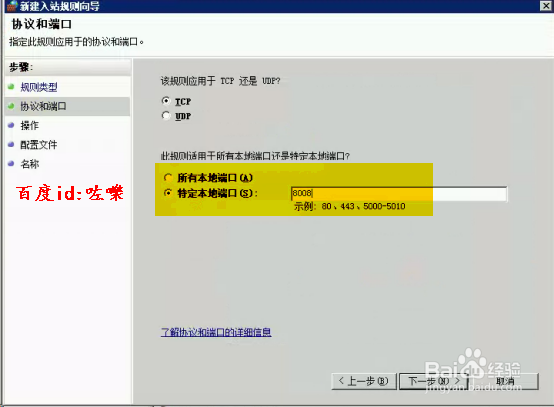Click the description 指定此规则应用于的协议和端口
554x407 pixels.
(76, 42)
